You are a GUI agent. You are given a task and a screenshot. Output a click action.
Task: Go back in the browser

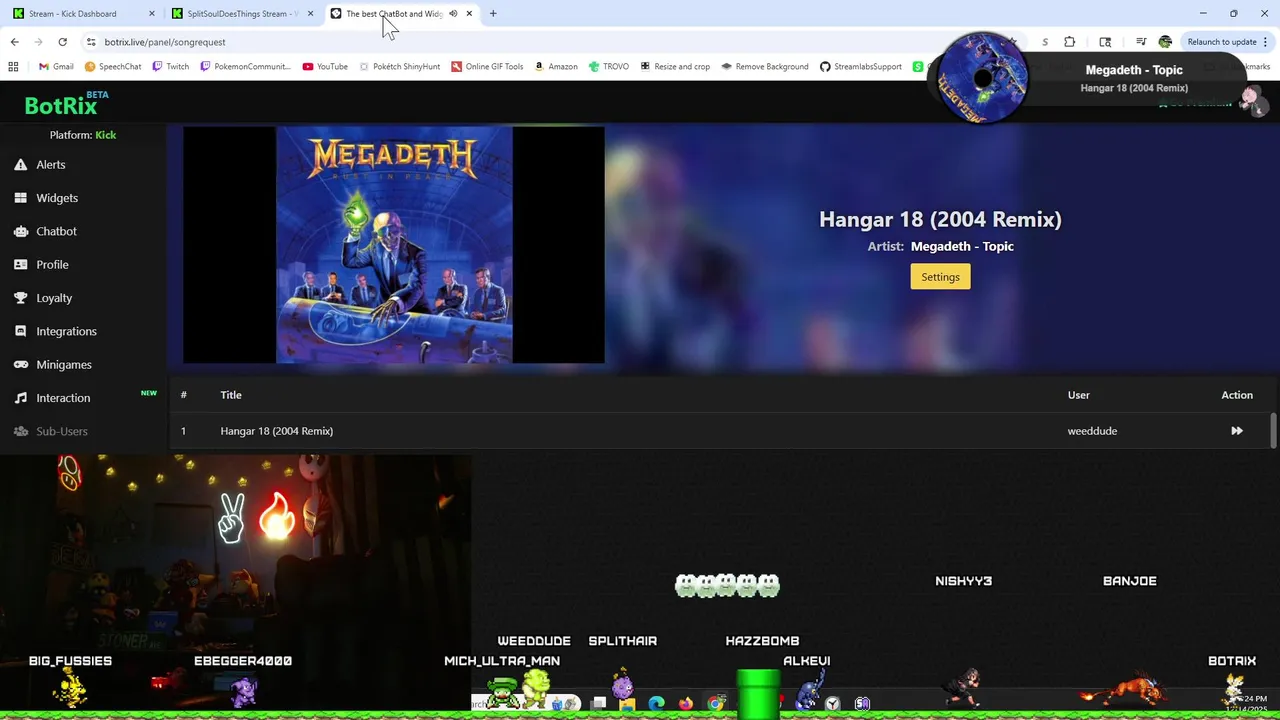click(14, 42)
